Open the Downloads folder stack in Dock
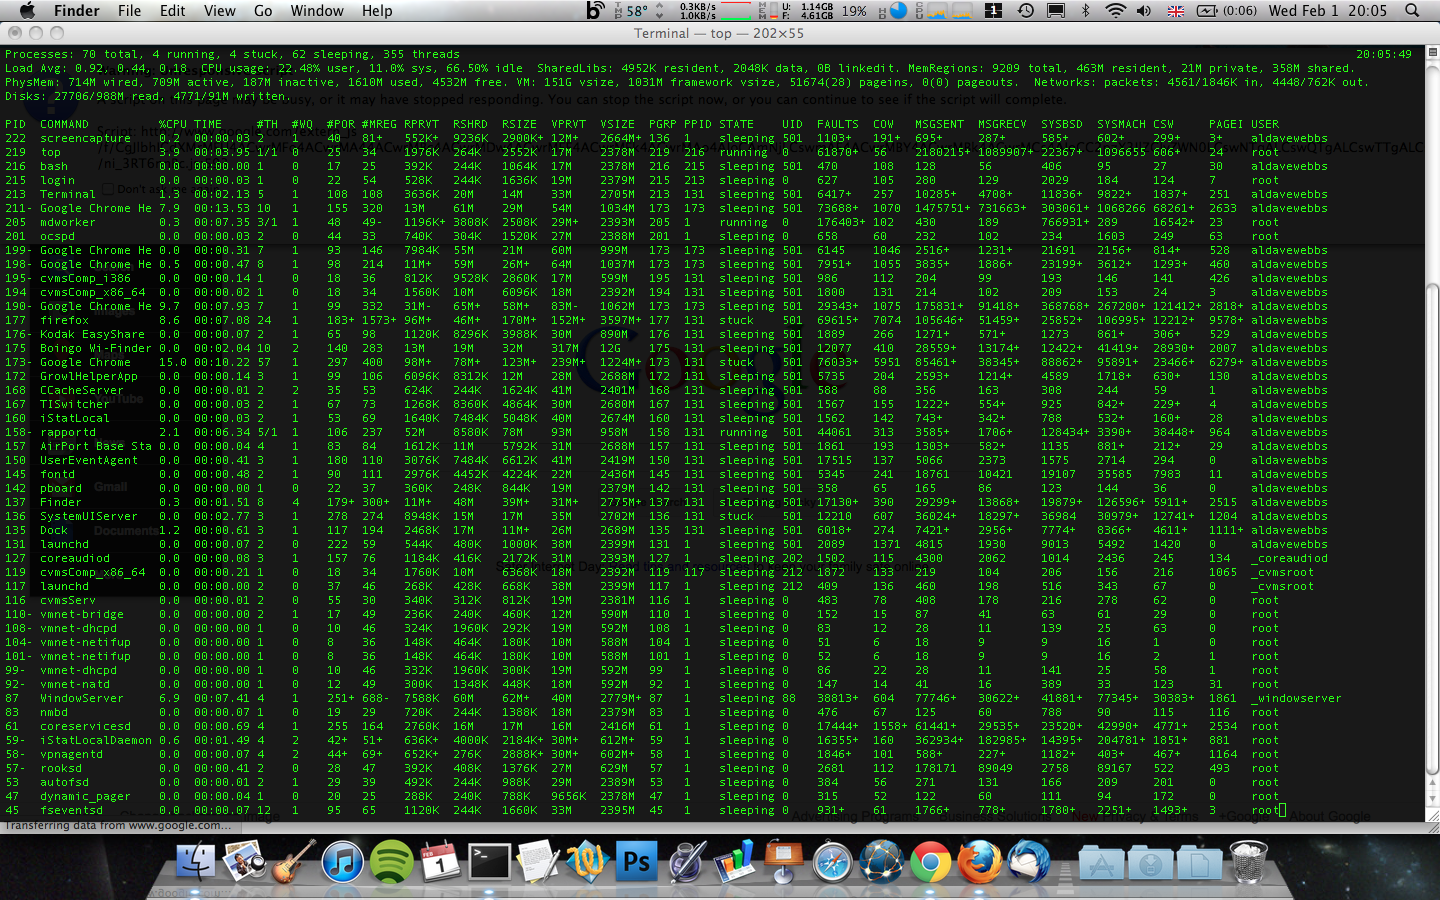 pyautogui.click(x=1150, y=862)
